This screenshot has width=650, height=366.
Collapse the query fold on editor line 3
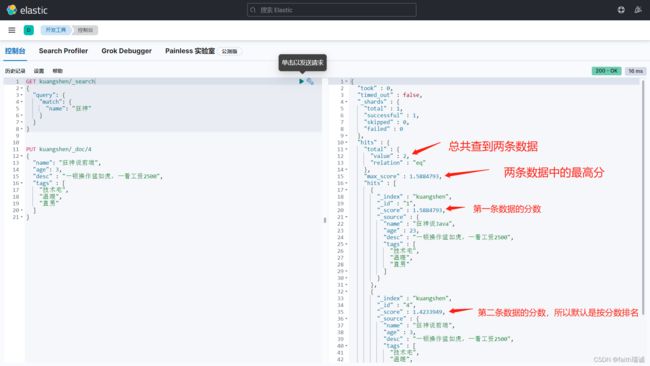click(x=22, y=95)
